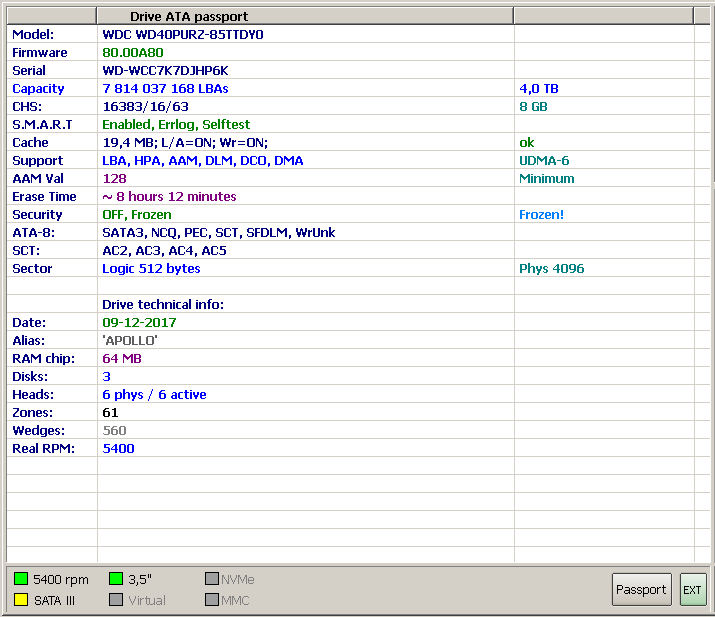715x617 pixels.
Task: Click the UDMA-6 cell
Action: point(544,161)
